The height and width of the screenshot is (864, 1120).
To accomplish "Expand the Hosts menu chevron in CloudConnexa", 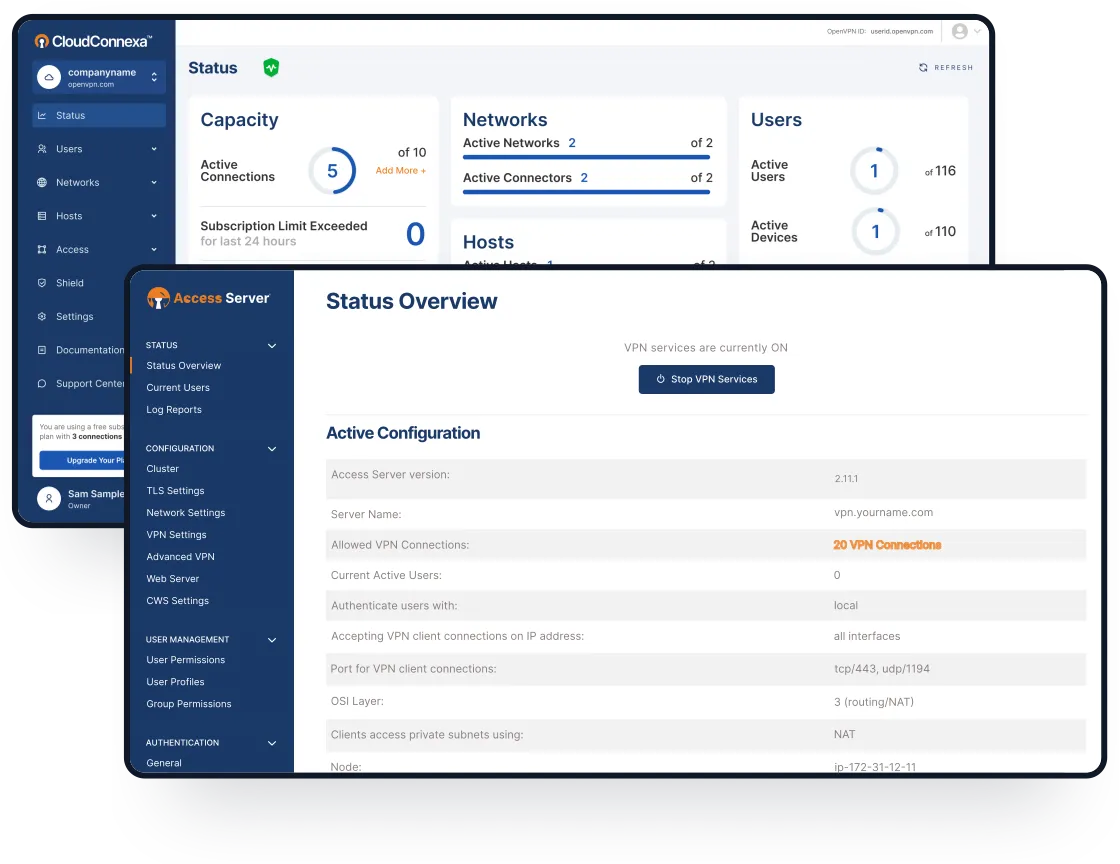I will tap(154, 216).
